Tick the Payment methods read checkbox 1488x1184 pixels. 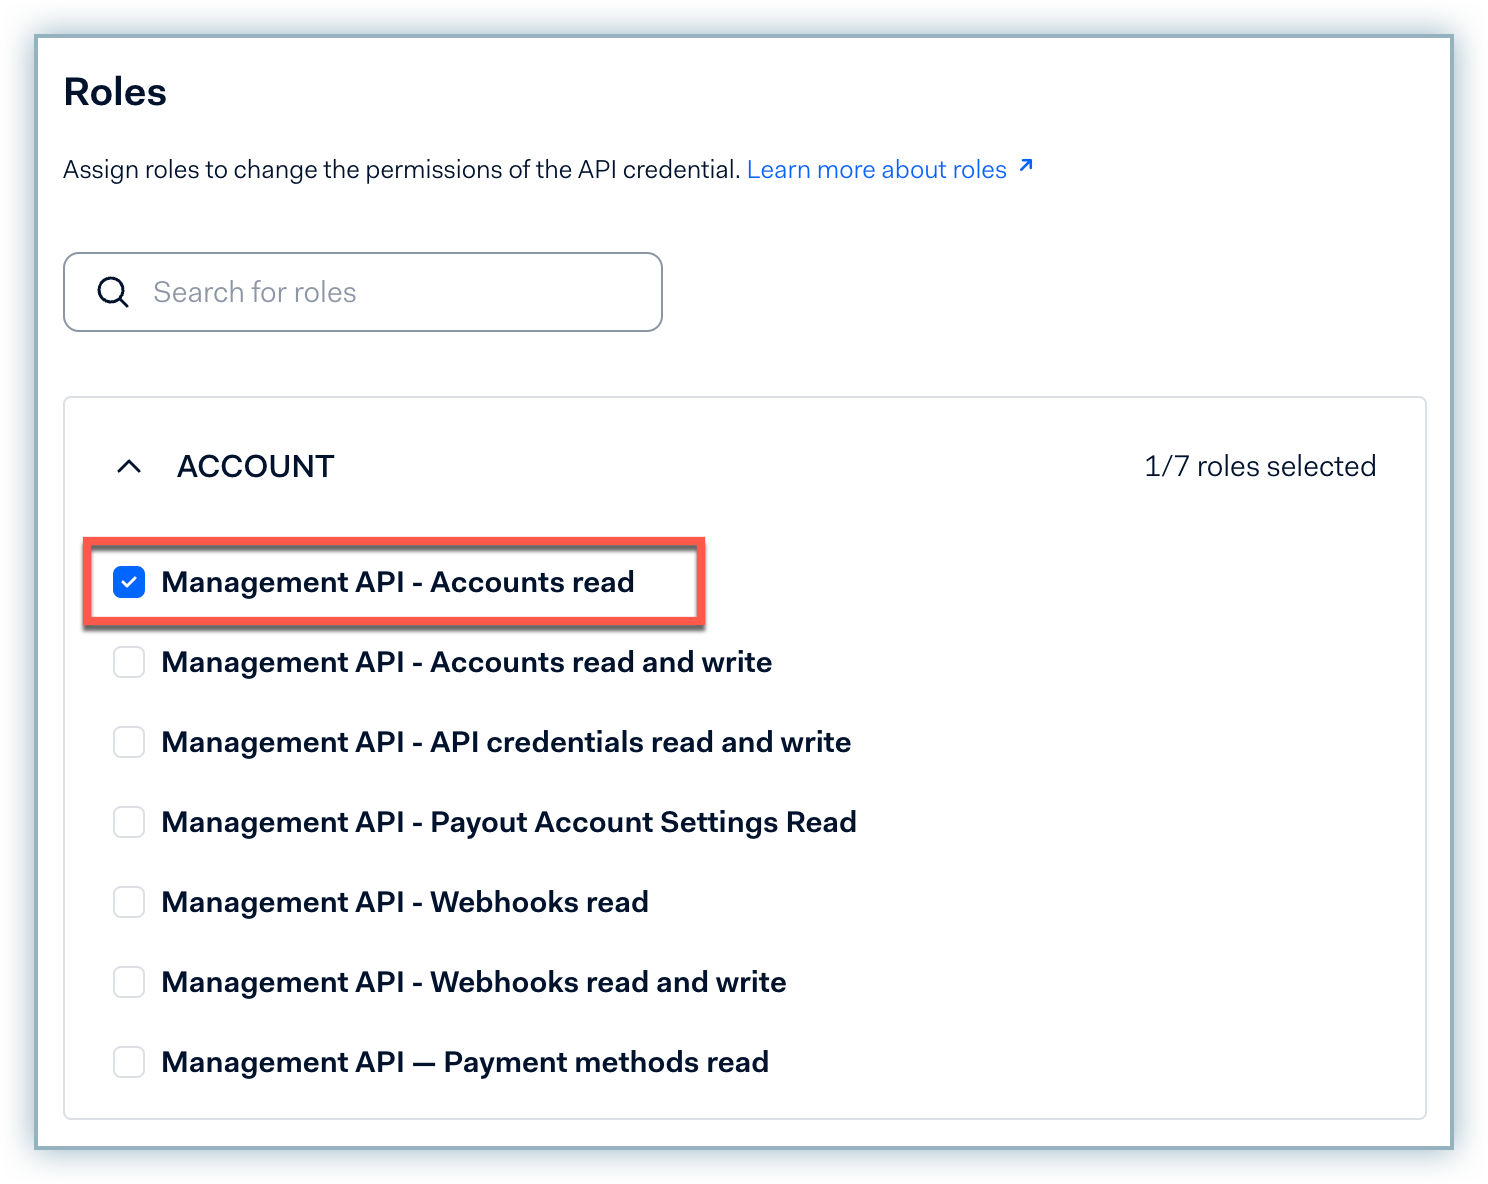pyautogui.click(x=129, y=1062)
